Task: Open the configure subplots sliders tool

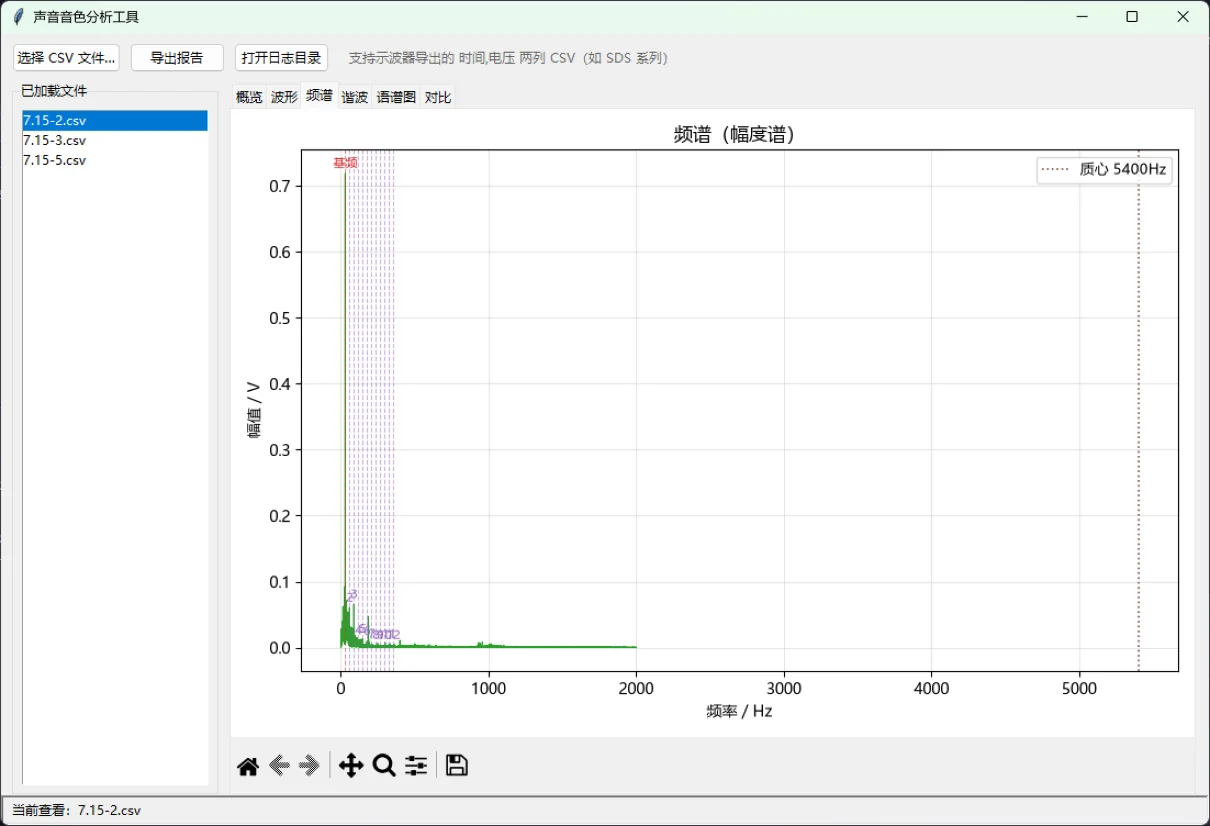Action: (416, 766)
